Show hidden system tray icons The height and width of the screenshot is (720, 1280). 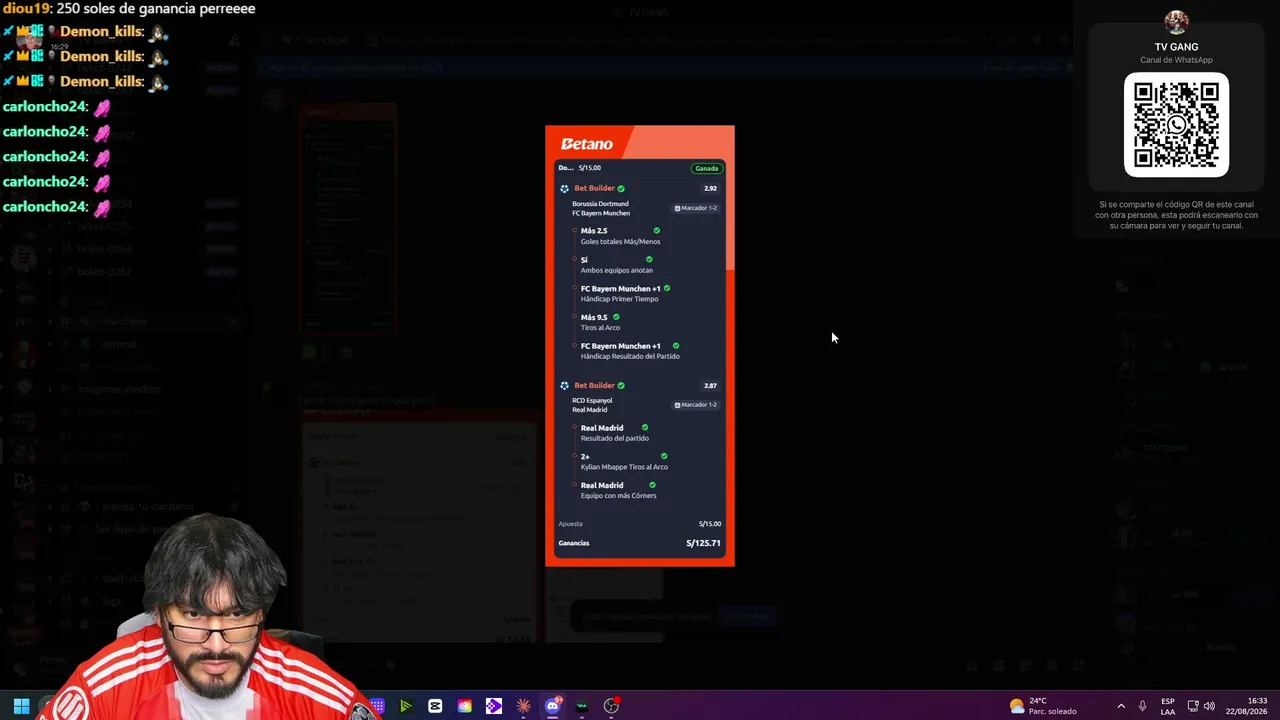pyautogui.click(x=1121, y=706)
